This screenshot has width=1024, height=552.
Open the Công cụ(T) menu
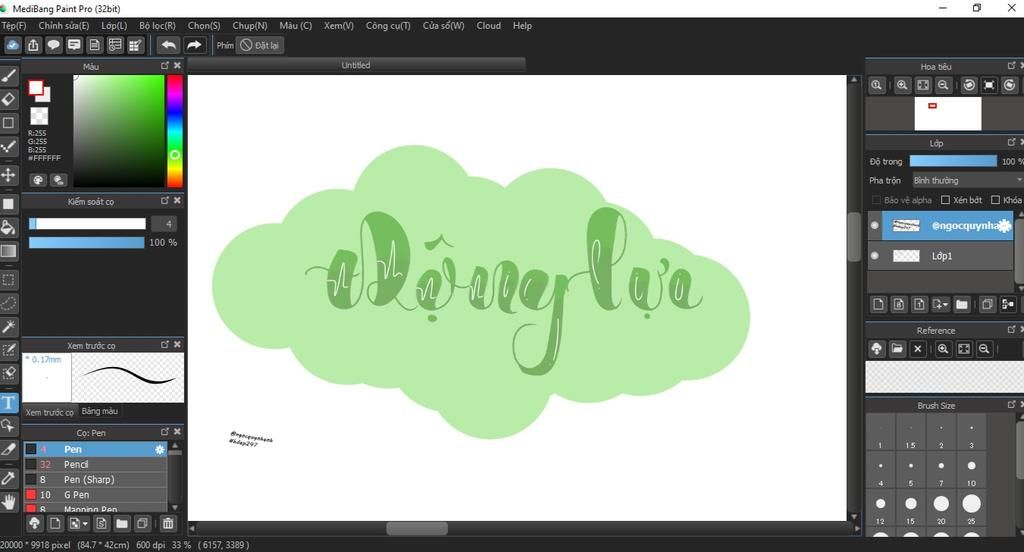click(x=388, y=25)
